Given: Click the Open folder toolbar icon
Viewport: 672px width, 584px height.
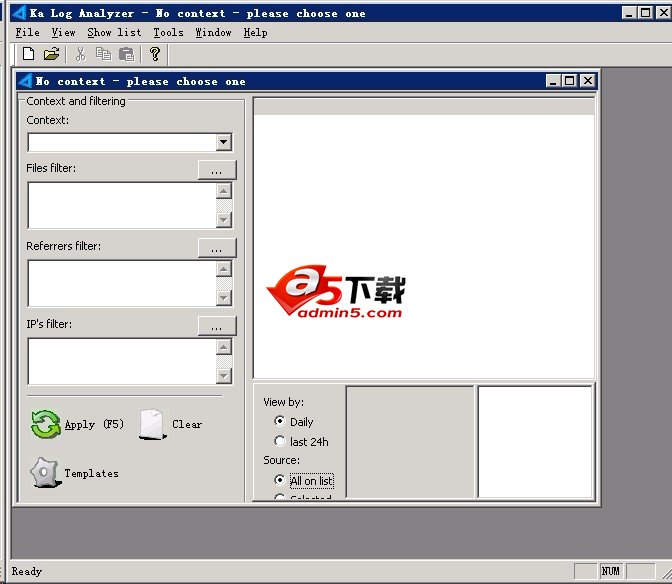Looking at the screenshot, I should coord(51,54).
